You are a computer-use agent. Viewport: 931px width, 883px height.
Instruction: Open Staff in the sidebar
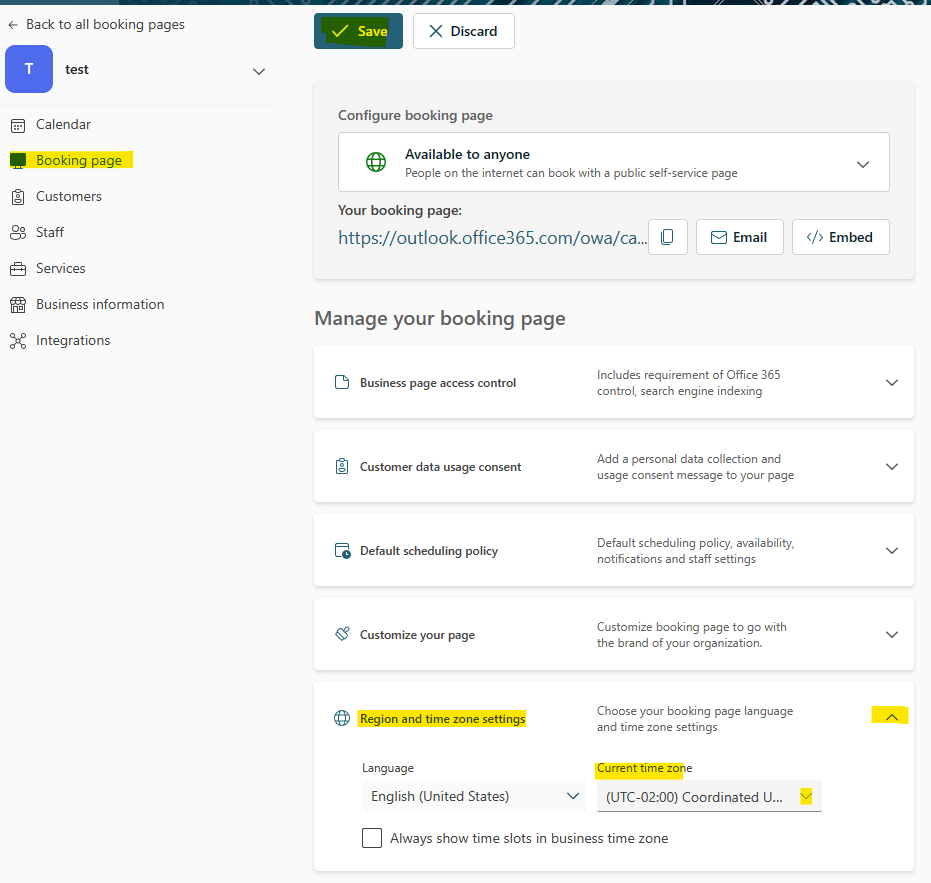pos(50,232)
